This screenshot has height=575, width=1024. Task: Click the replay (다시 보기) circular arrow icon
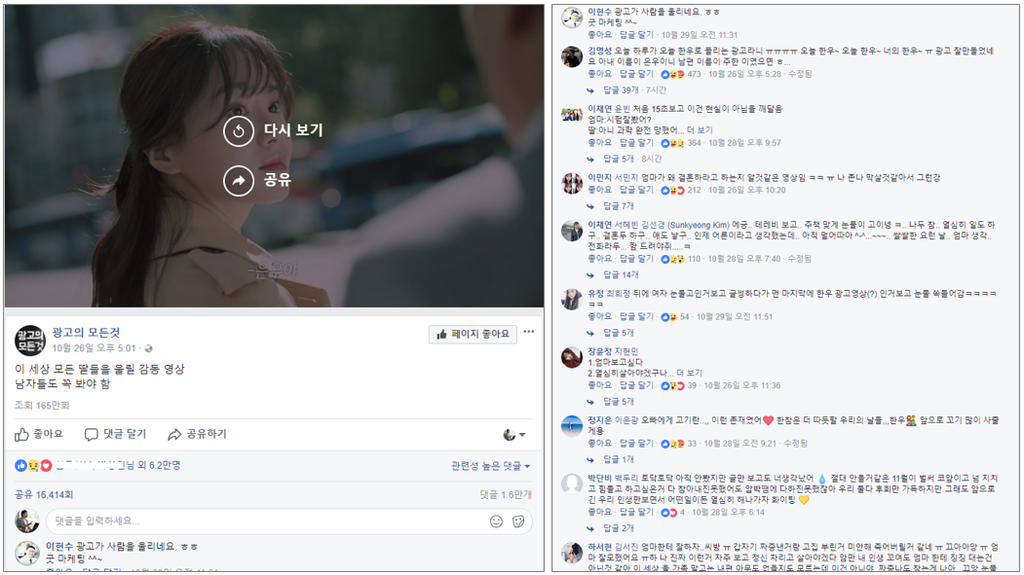pos(238,131)
